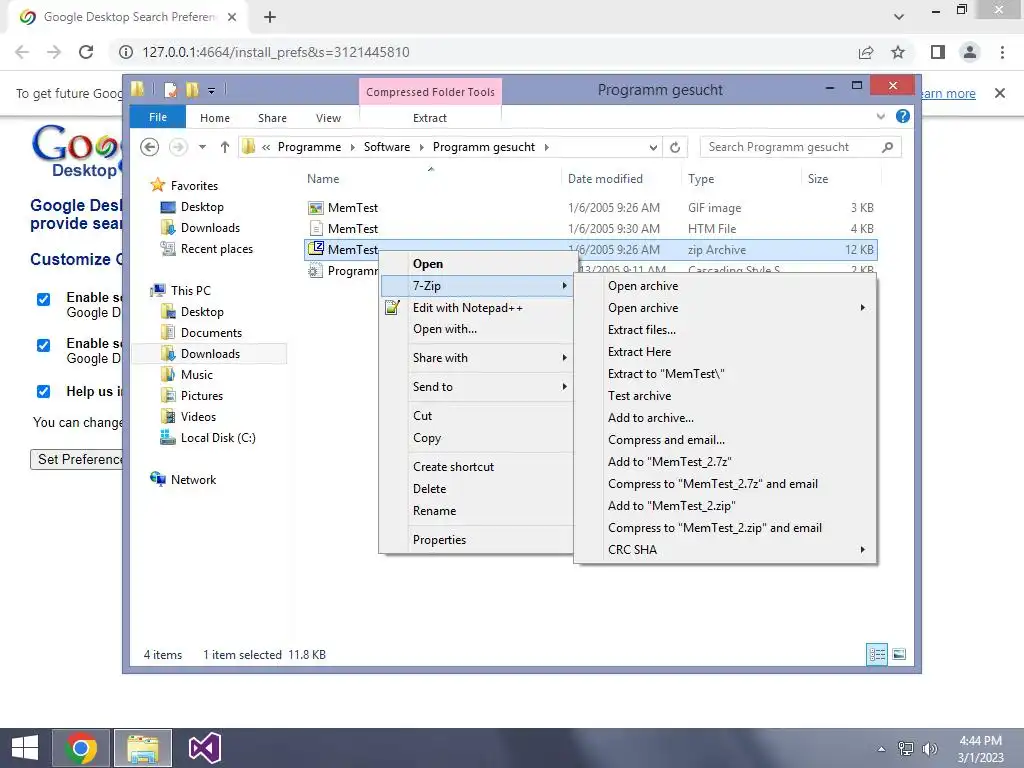The width and height of the screenshot is (1024, 768).
Task: Sort by Date modified column
Action: point(605,179)
